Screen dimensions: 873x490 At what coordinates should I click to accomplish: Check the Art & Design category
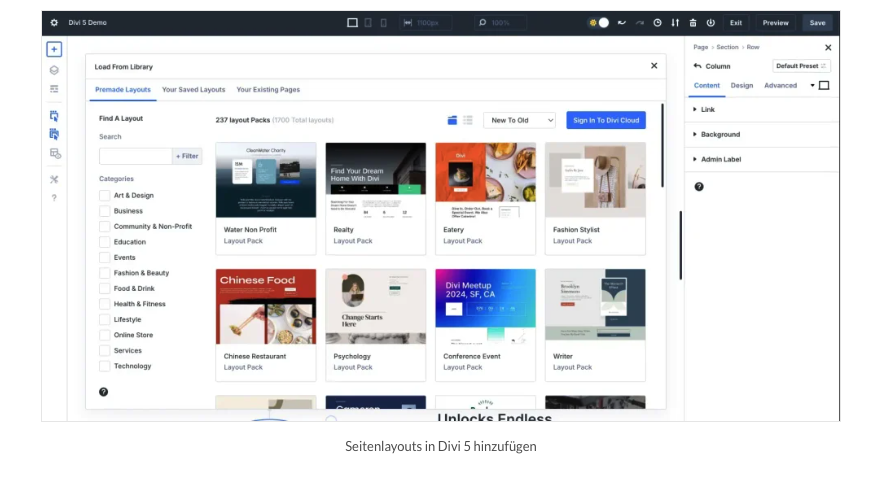click(105, 196)
